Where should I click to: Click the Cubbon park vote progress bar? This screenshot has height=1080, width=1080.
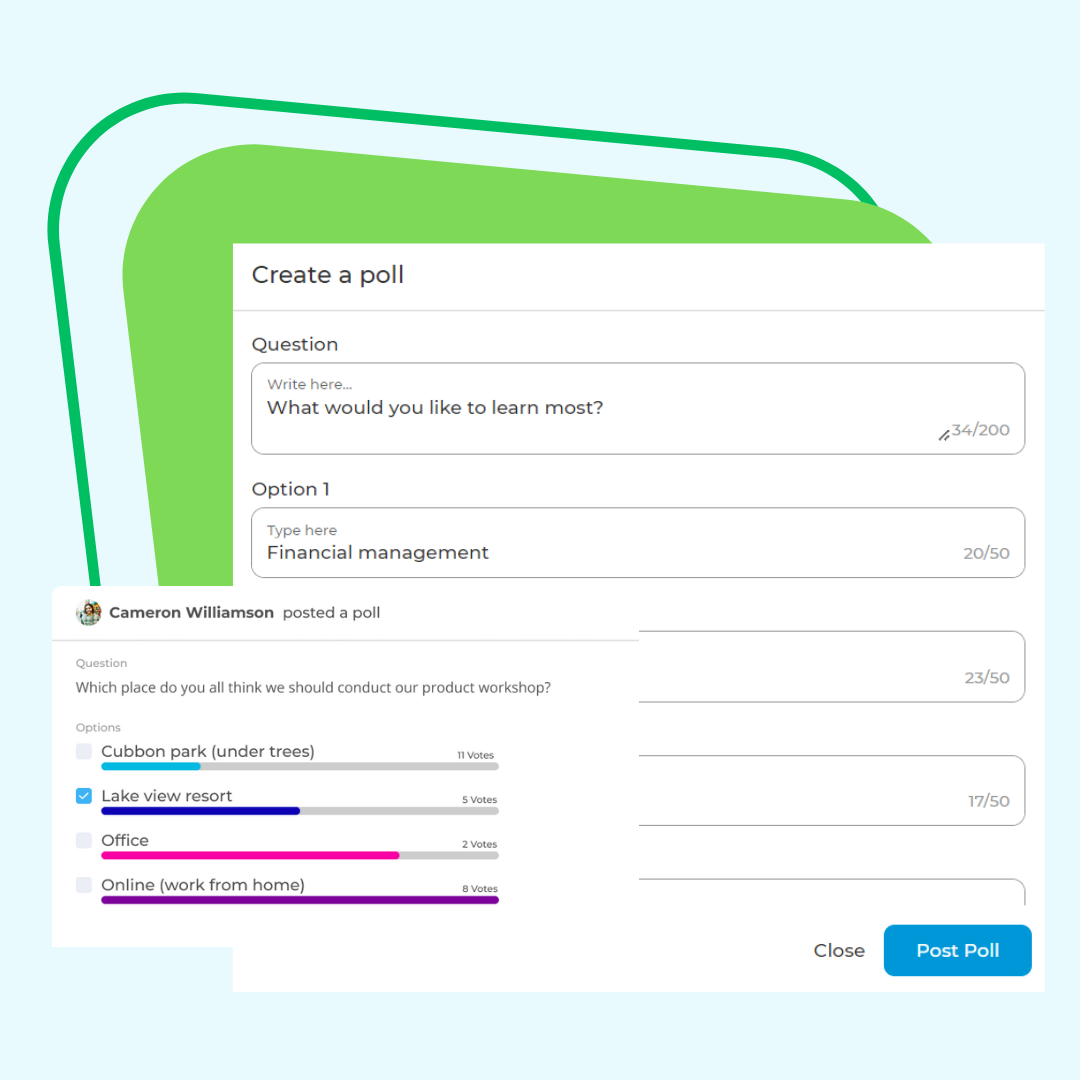pyautogui.click(x=300, y=766)
